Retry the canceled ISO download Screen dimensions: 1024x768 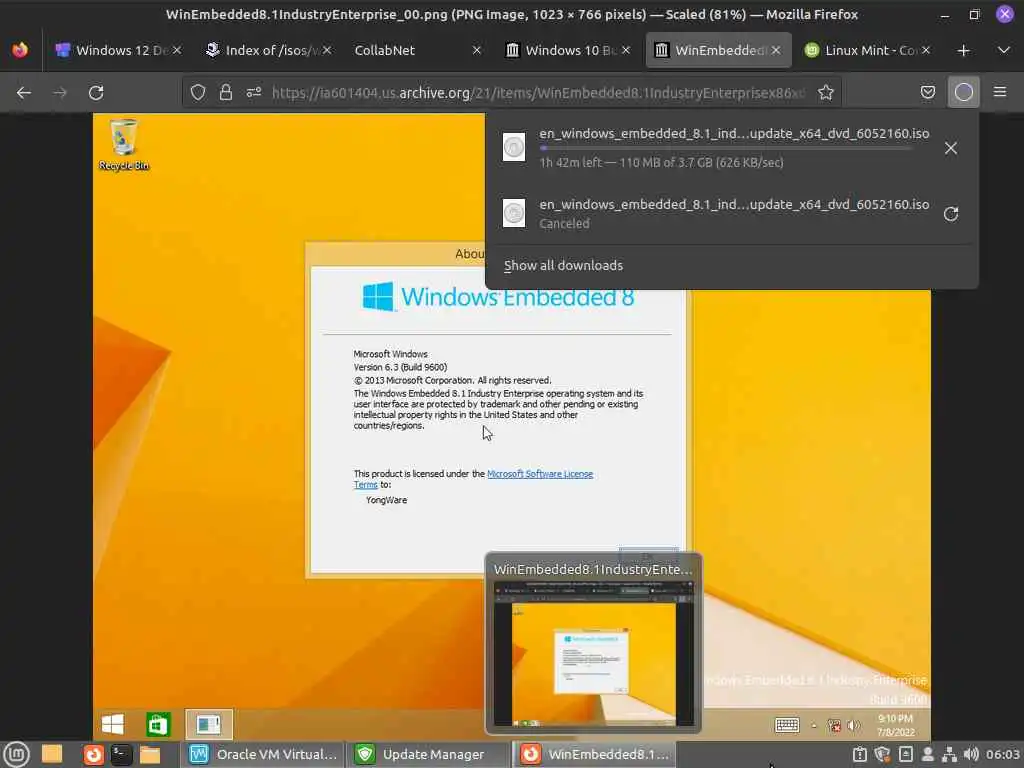coord(951,214)
